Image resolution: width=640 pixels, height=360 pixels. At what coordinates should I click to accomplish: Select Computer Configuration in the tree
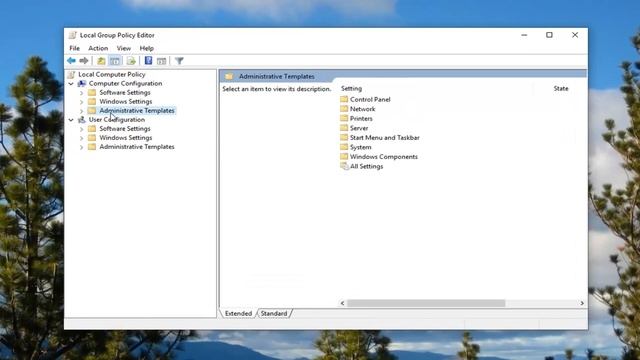click(125, 83)
